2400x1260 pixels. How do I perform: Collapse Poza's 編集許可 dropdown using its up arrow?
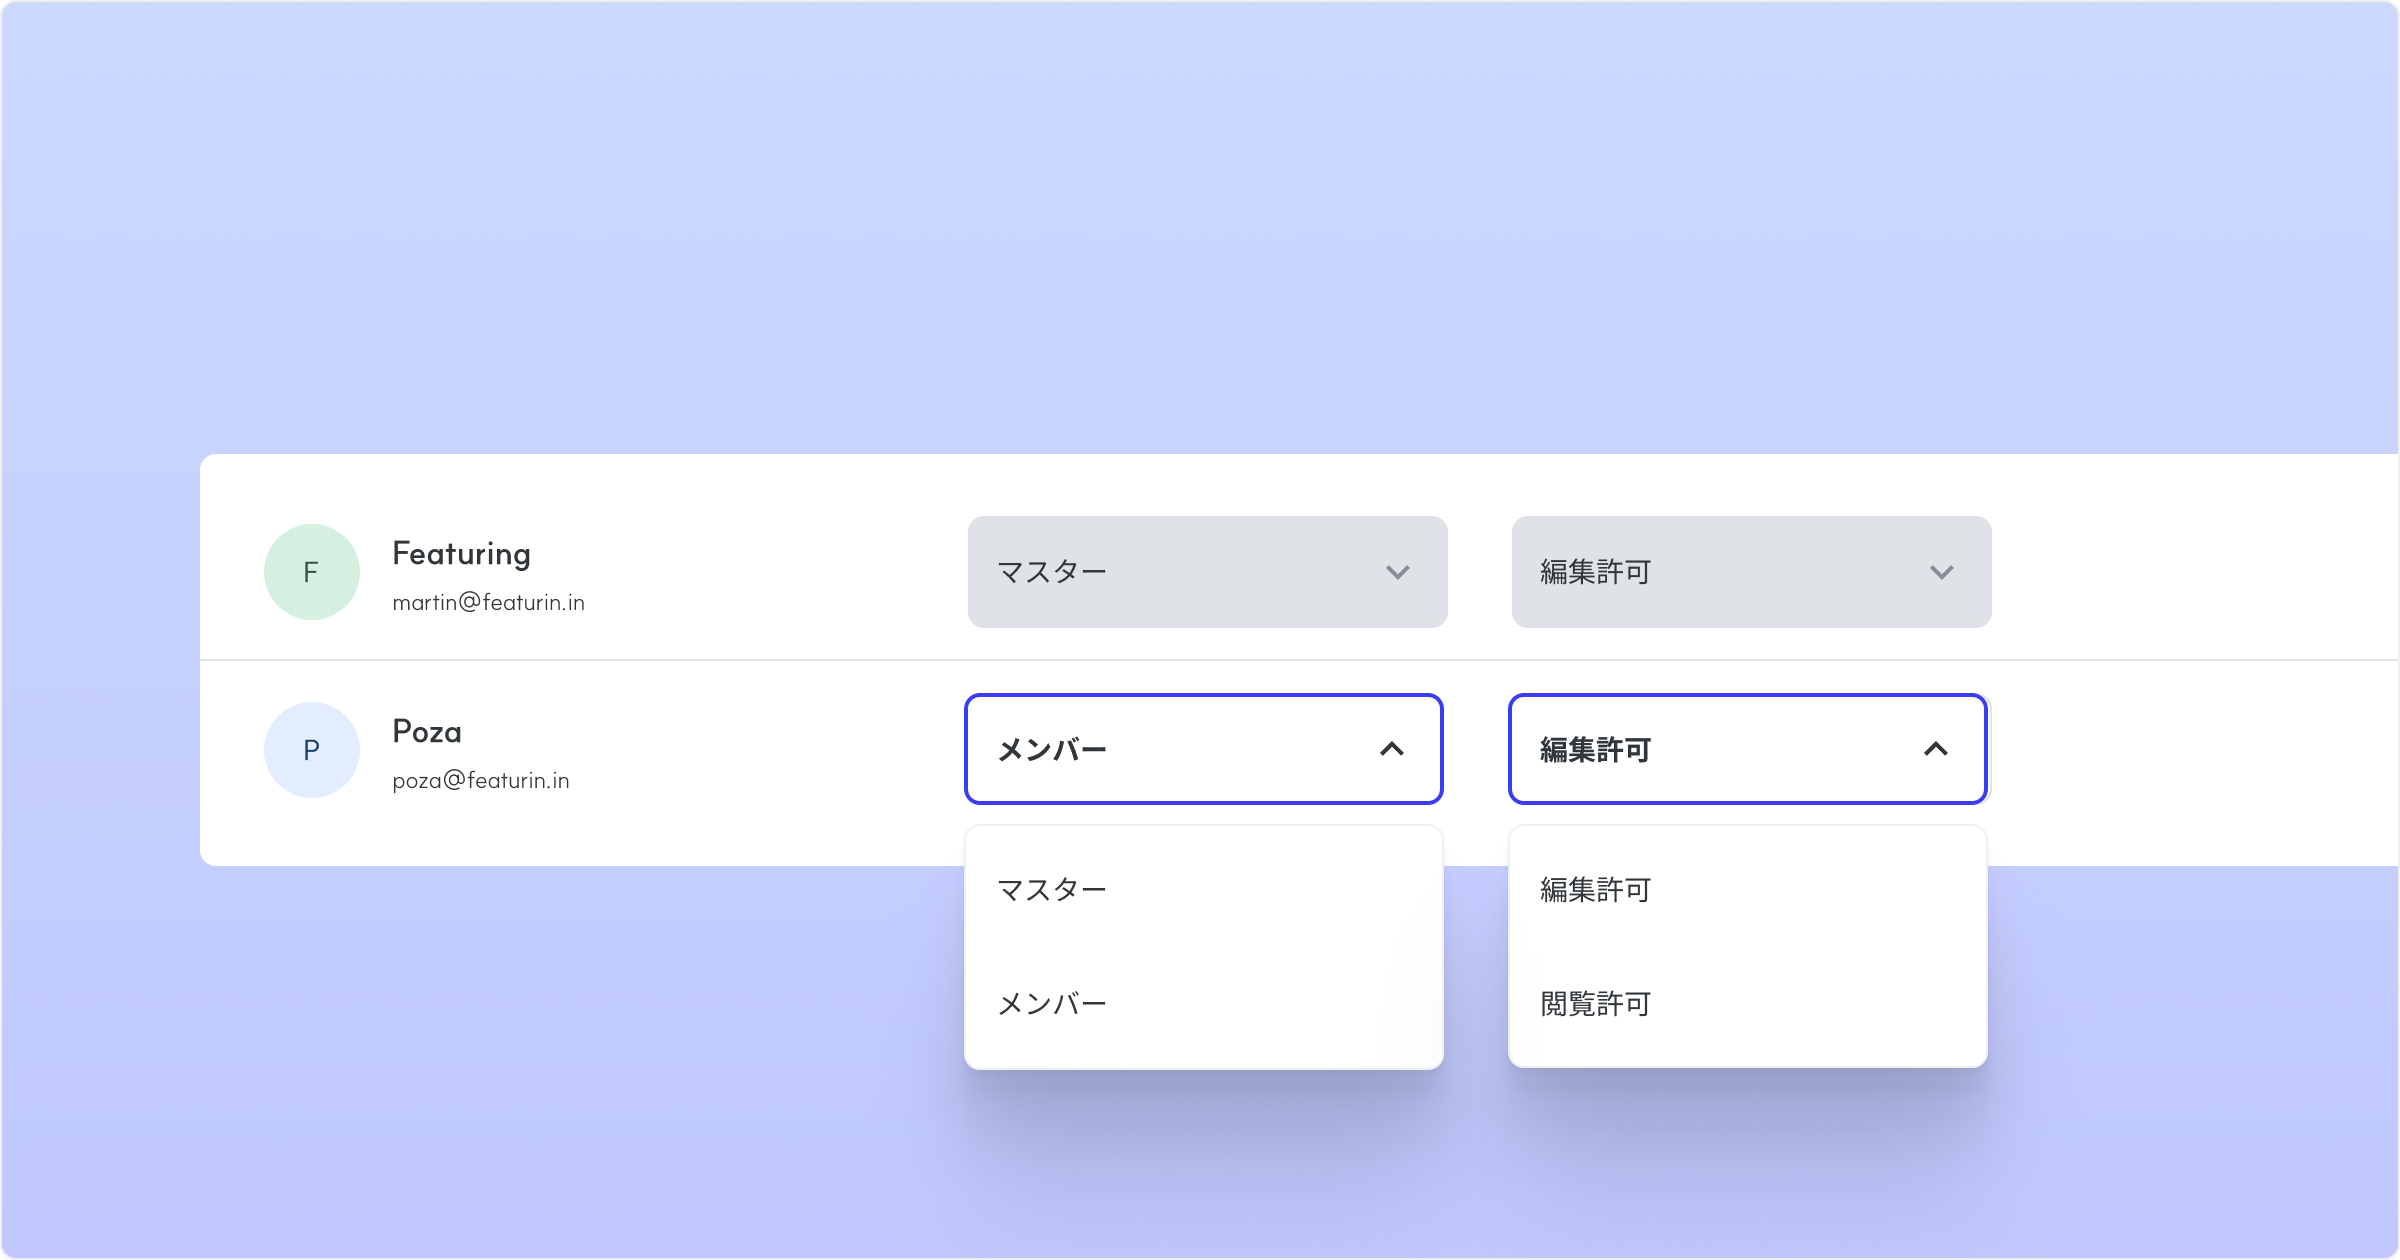click(1935, 749)
